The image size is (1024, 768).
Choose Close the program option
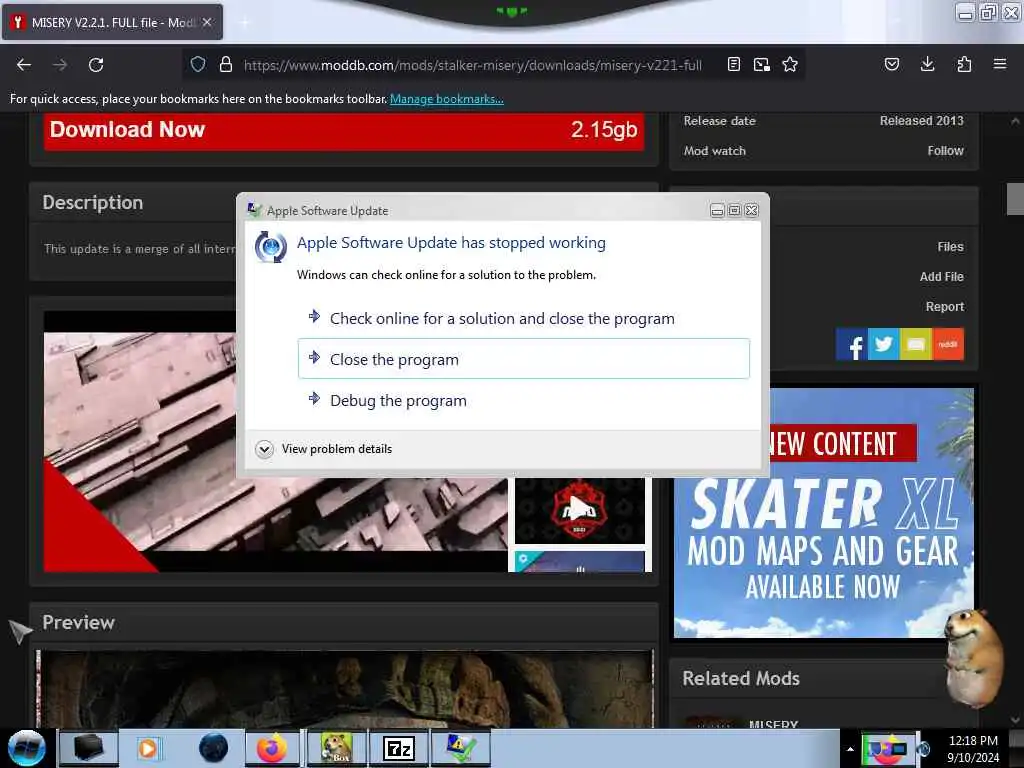click(x=524, y=359)
